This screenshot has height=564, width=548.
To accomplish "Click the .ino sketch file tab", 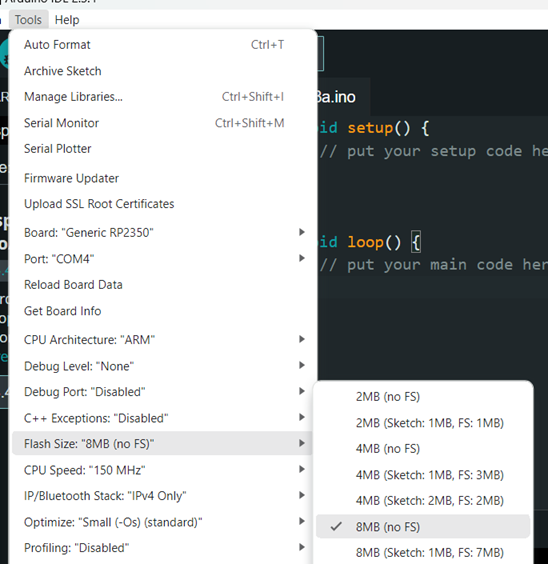I will tap(343, 97).
